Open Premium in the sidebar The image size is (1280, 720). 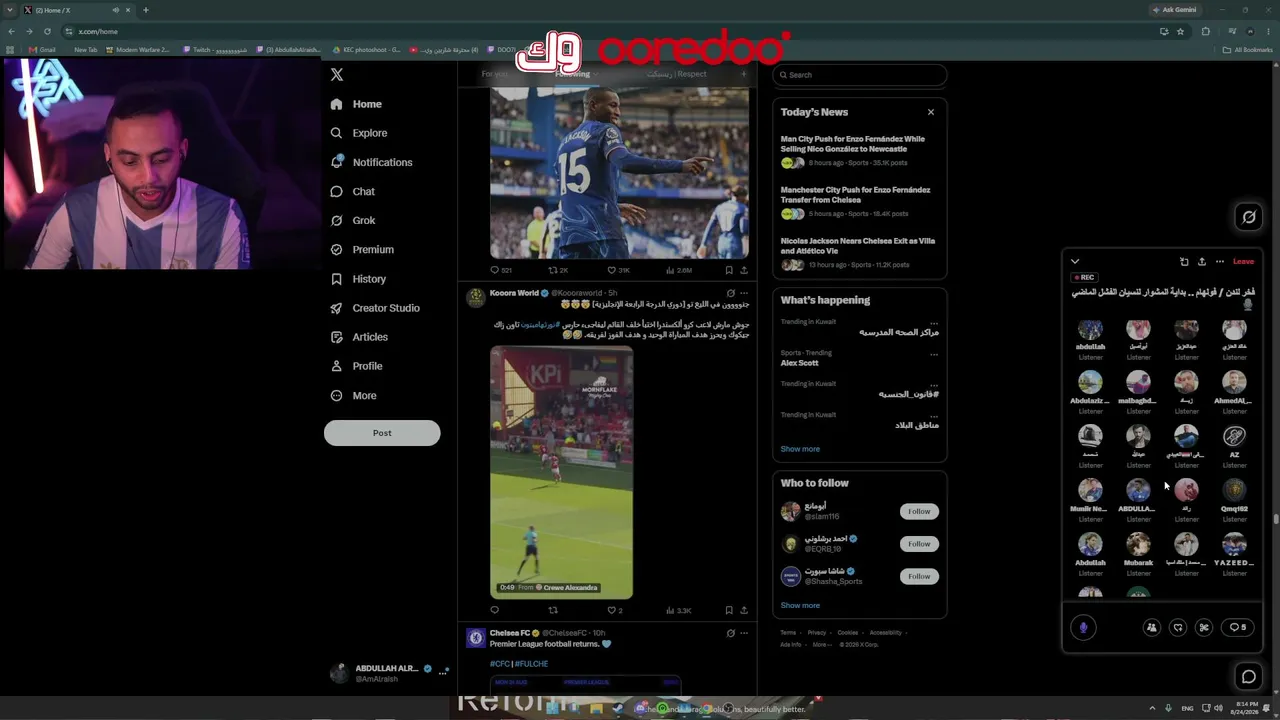(x=361, y=249)
